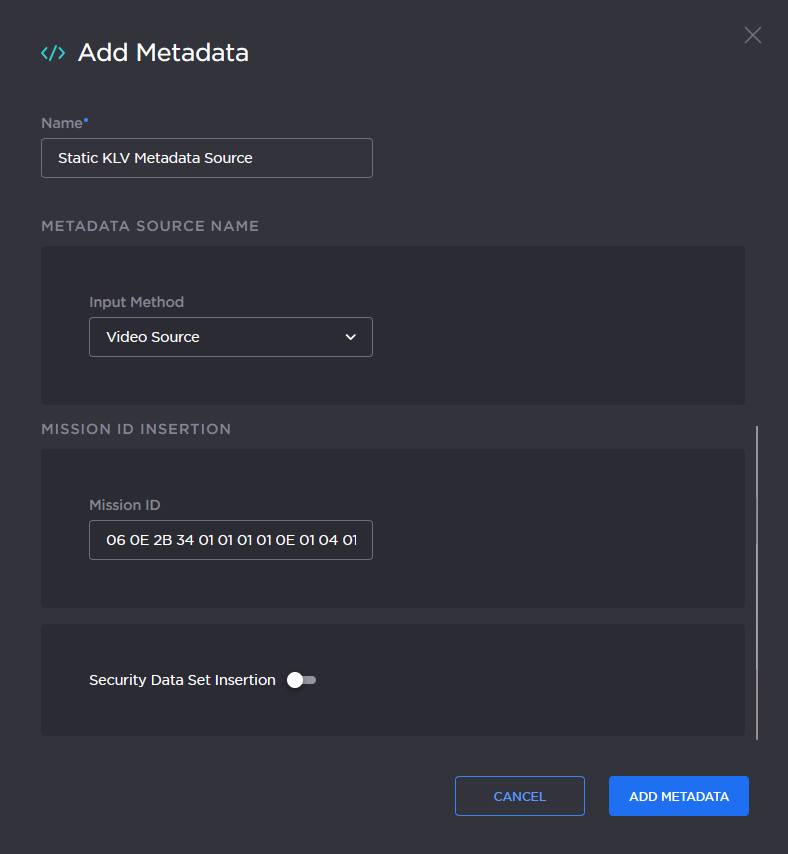
Task: Click the MISSION ID INSERTION section label
Action: coord(136,428)
